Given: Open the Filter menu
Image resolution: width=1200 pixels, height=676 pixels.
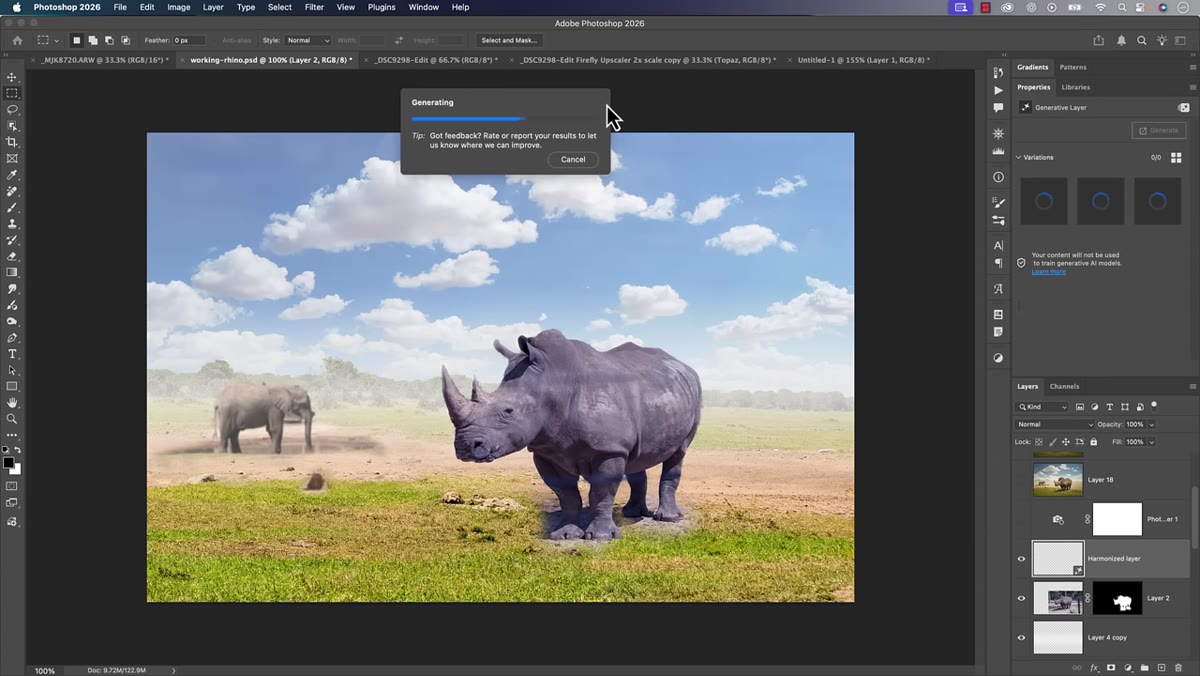Looking at the screenshot, I should click(314, 7).
